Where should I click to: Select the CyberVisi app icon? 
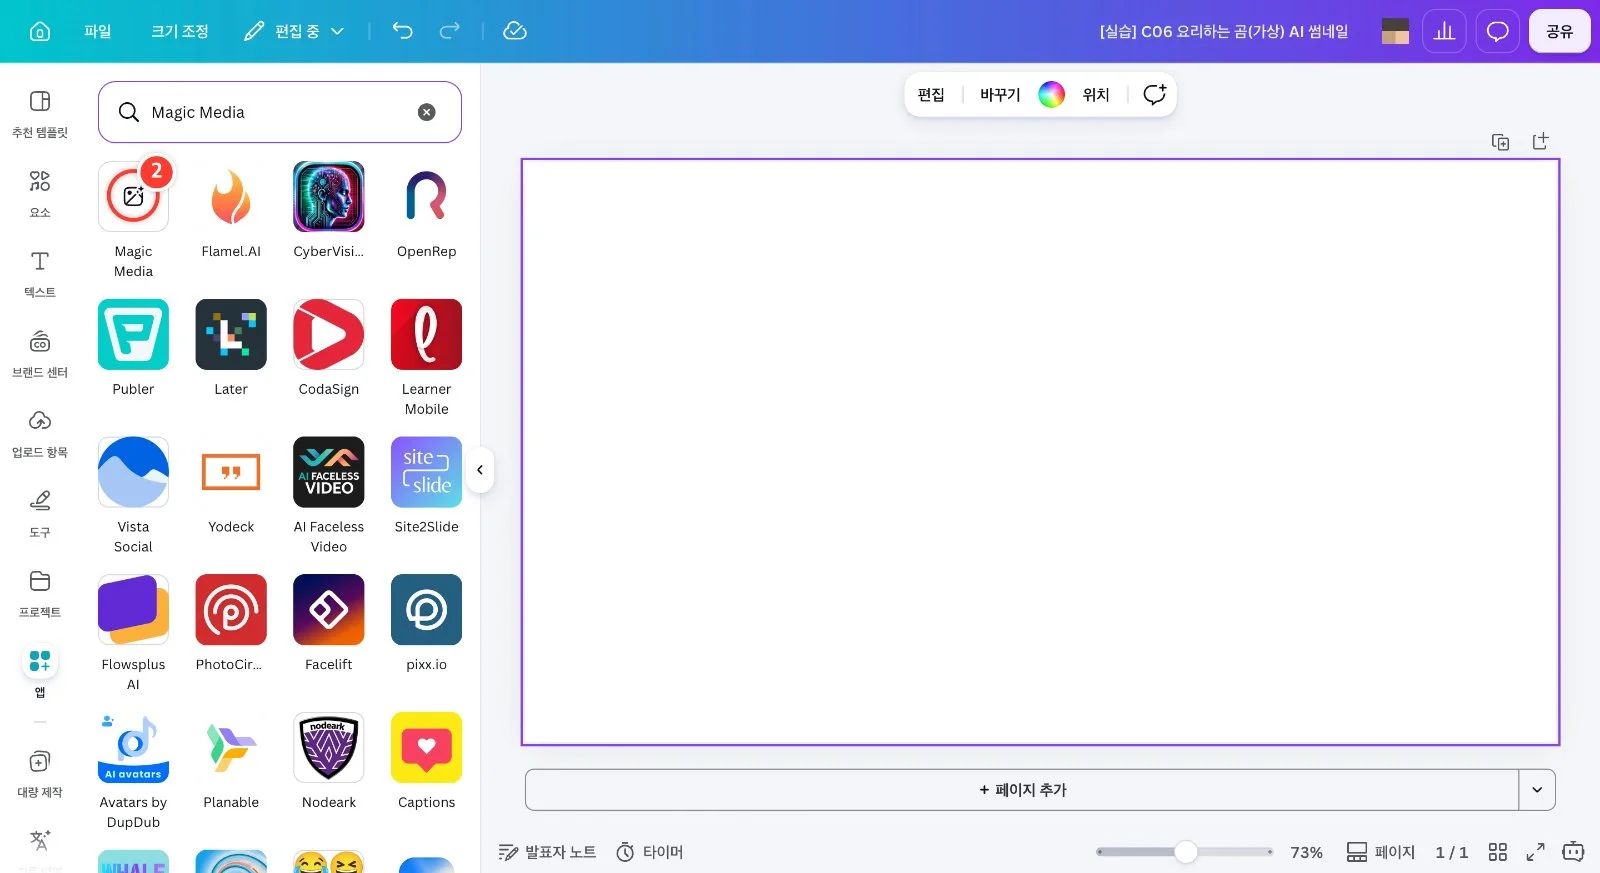(329, 197)
